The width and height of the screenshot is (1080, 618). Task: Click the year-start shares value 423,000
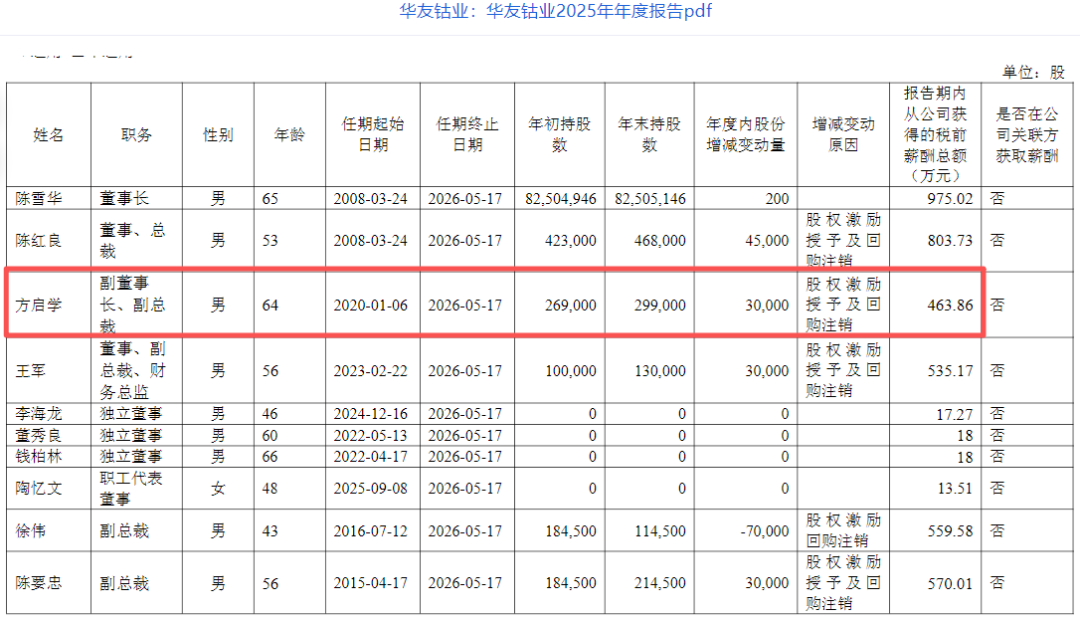point(571,240)
